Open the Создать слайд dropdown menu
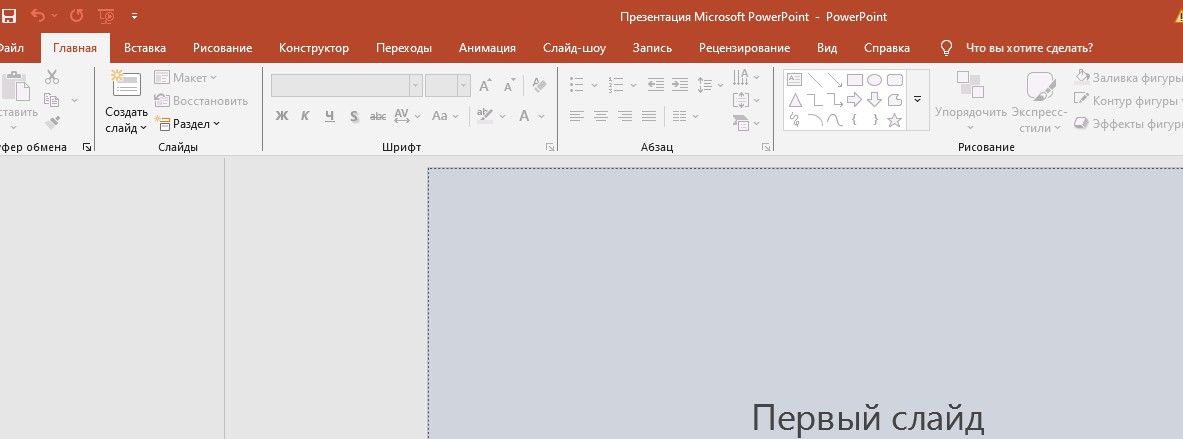Screen dimensions: 1183x439 point(126,120)
